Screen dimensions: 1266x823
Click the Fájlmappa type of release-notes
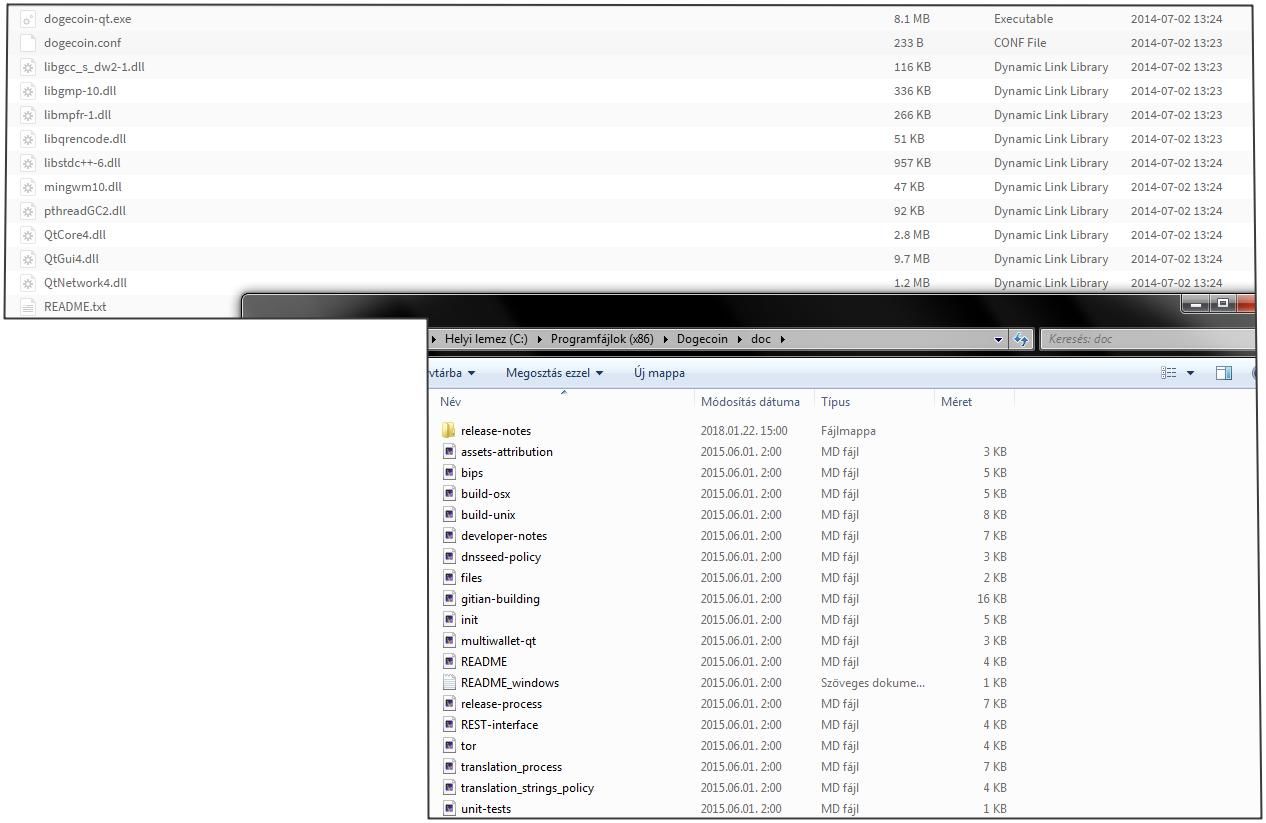tap(848, 431)
